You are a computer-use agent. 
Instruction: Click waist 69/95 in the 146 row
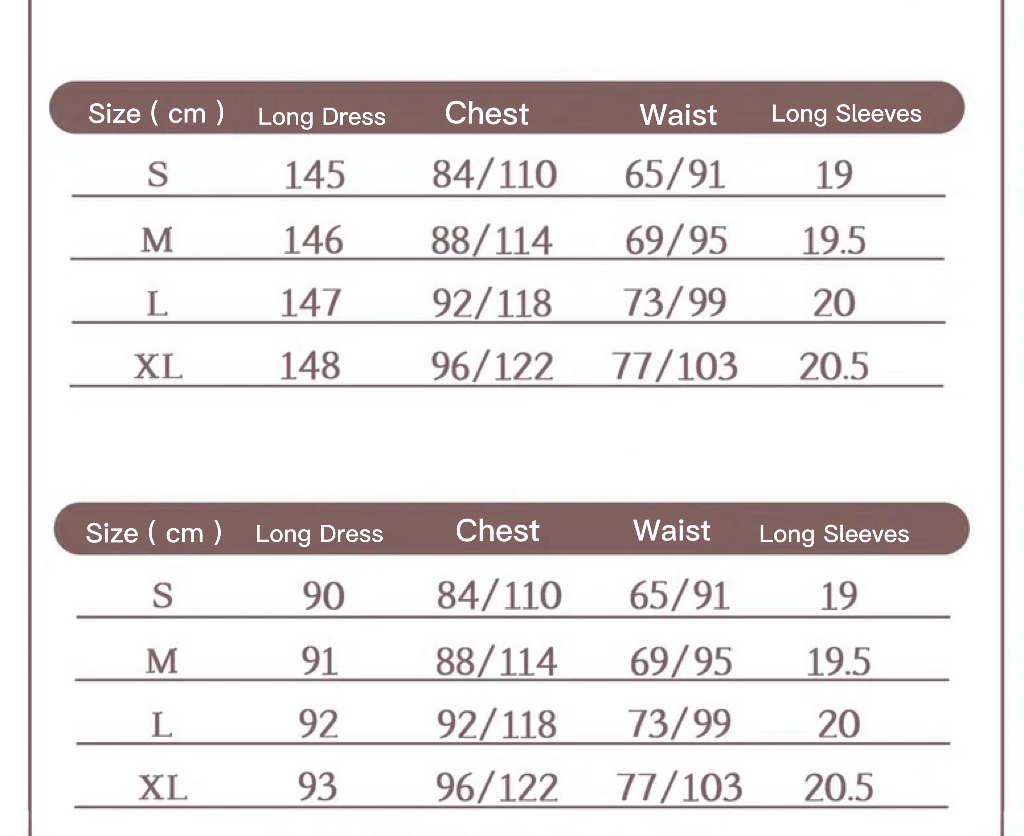coord(676,240)
